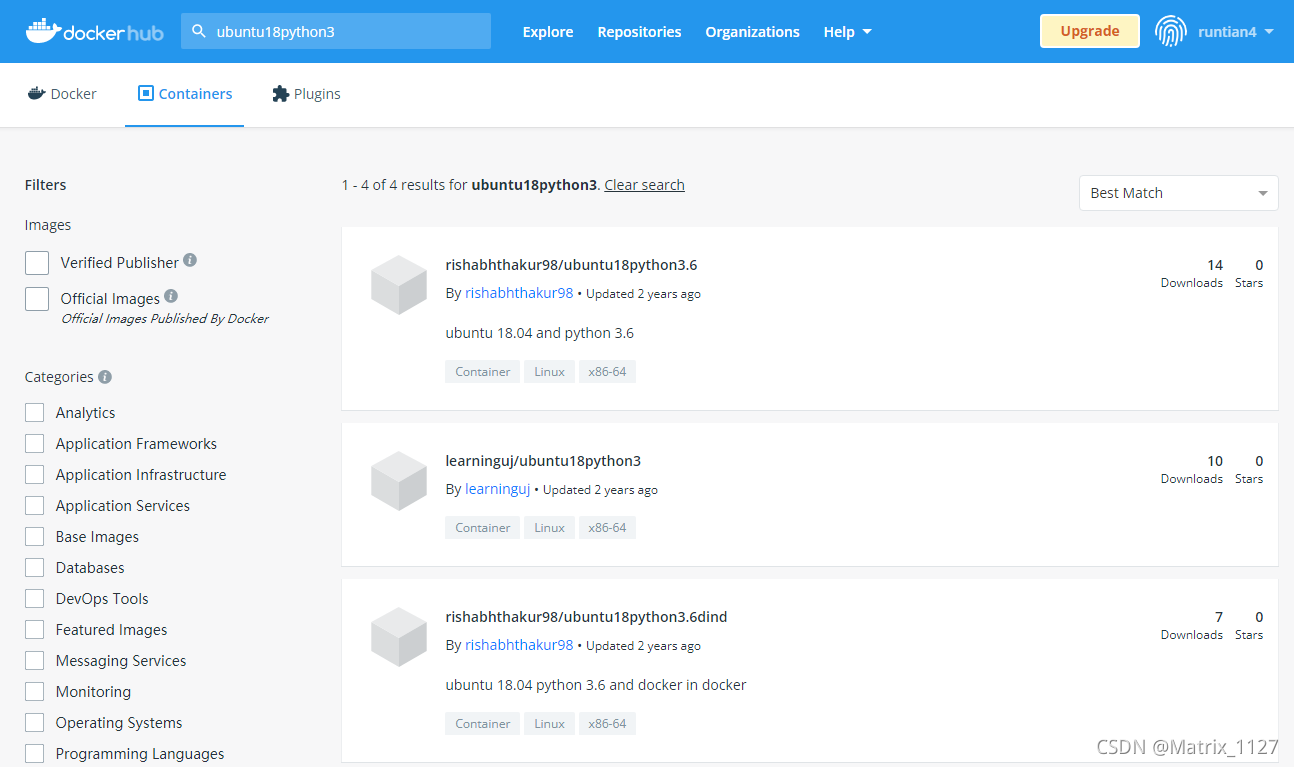The height and width of the screenshot is (767, 1294).
Task: Tick the Application Services checkbox
Action: coord(35,505)
